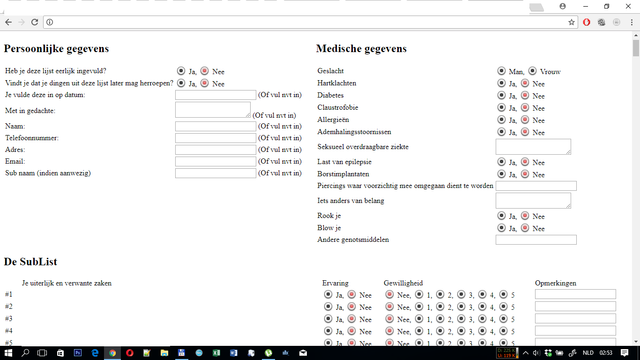This screenshot has width=640, height=360.
Task: Choose Vrouw for Geslacht
Action: click(532, 71)
